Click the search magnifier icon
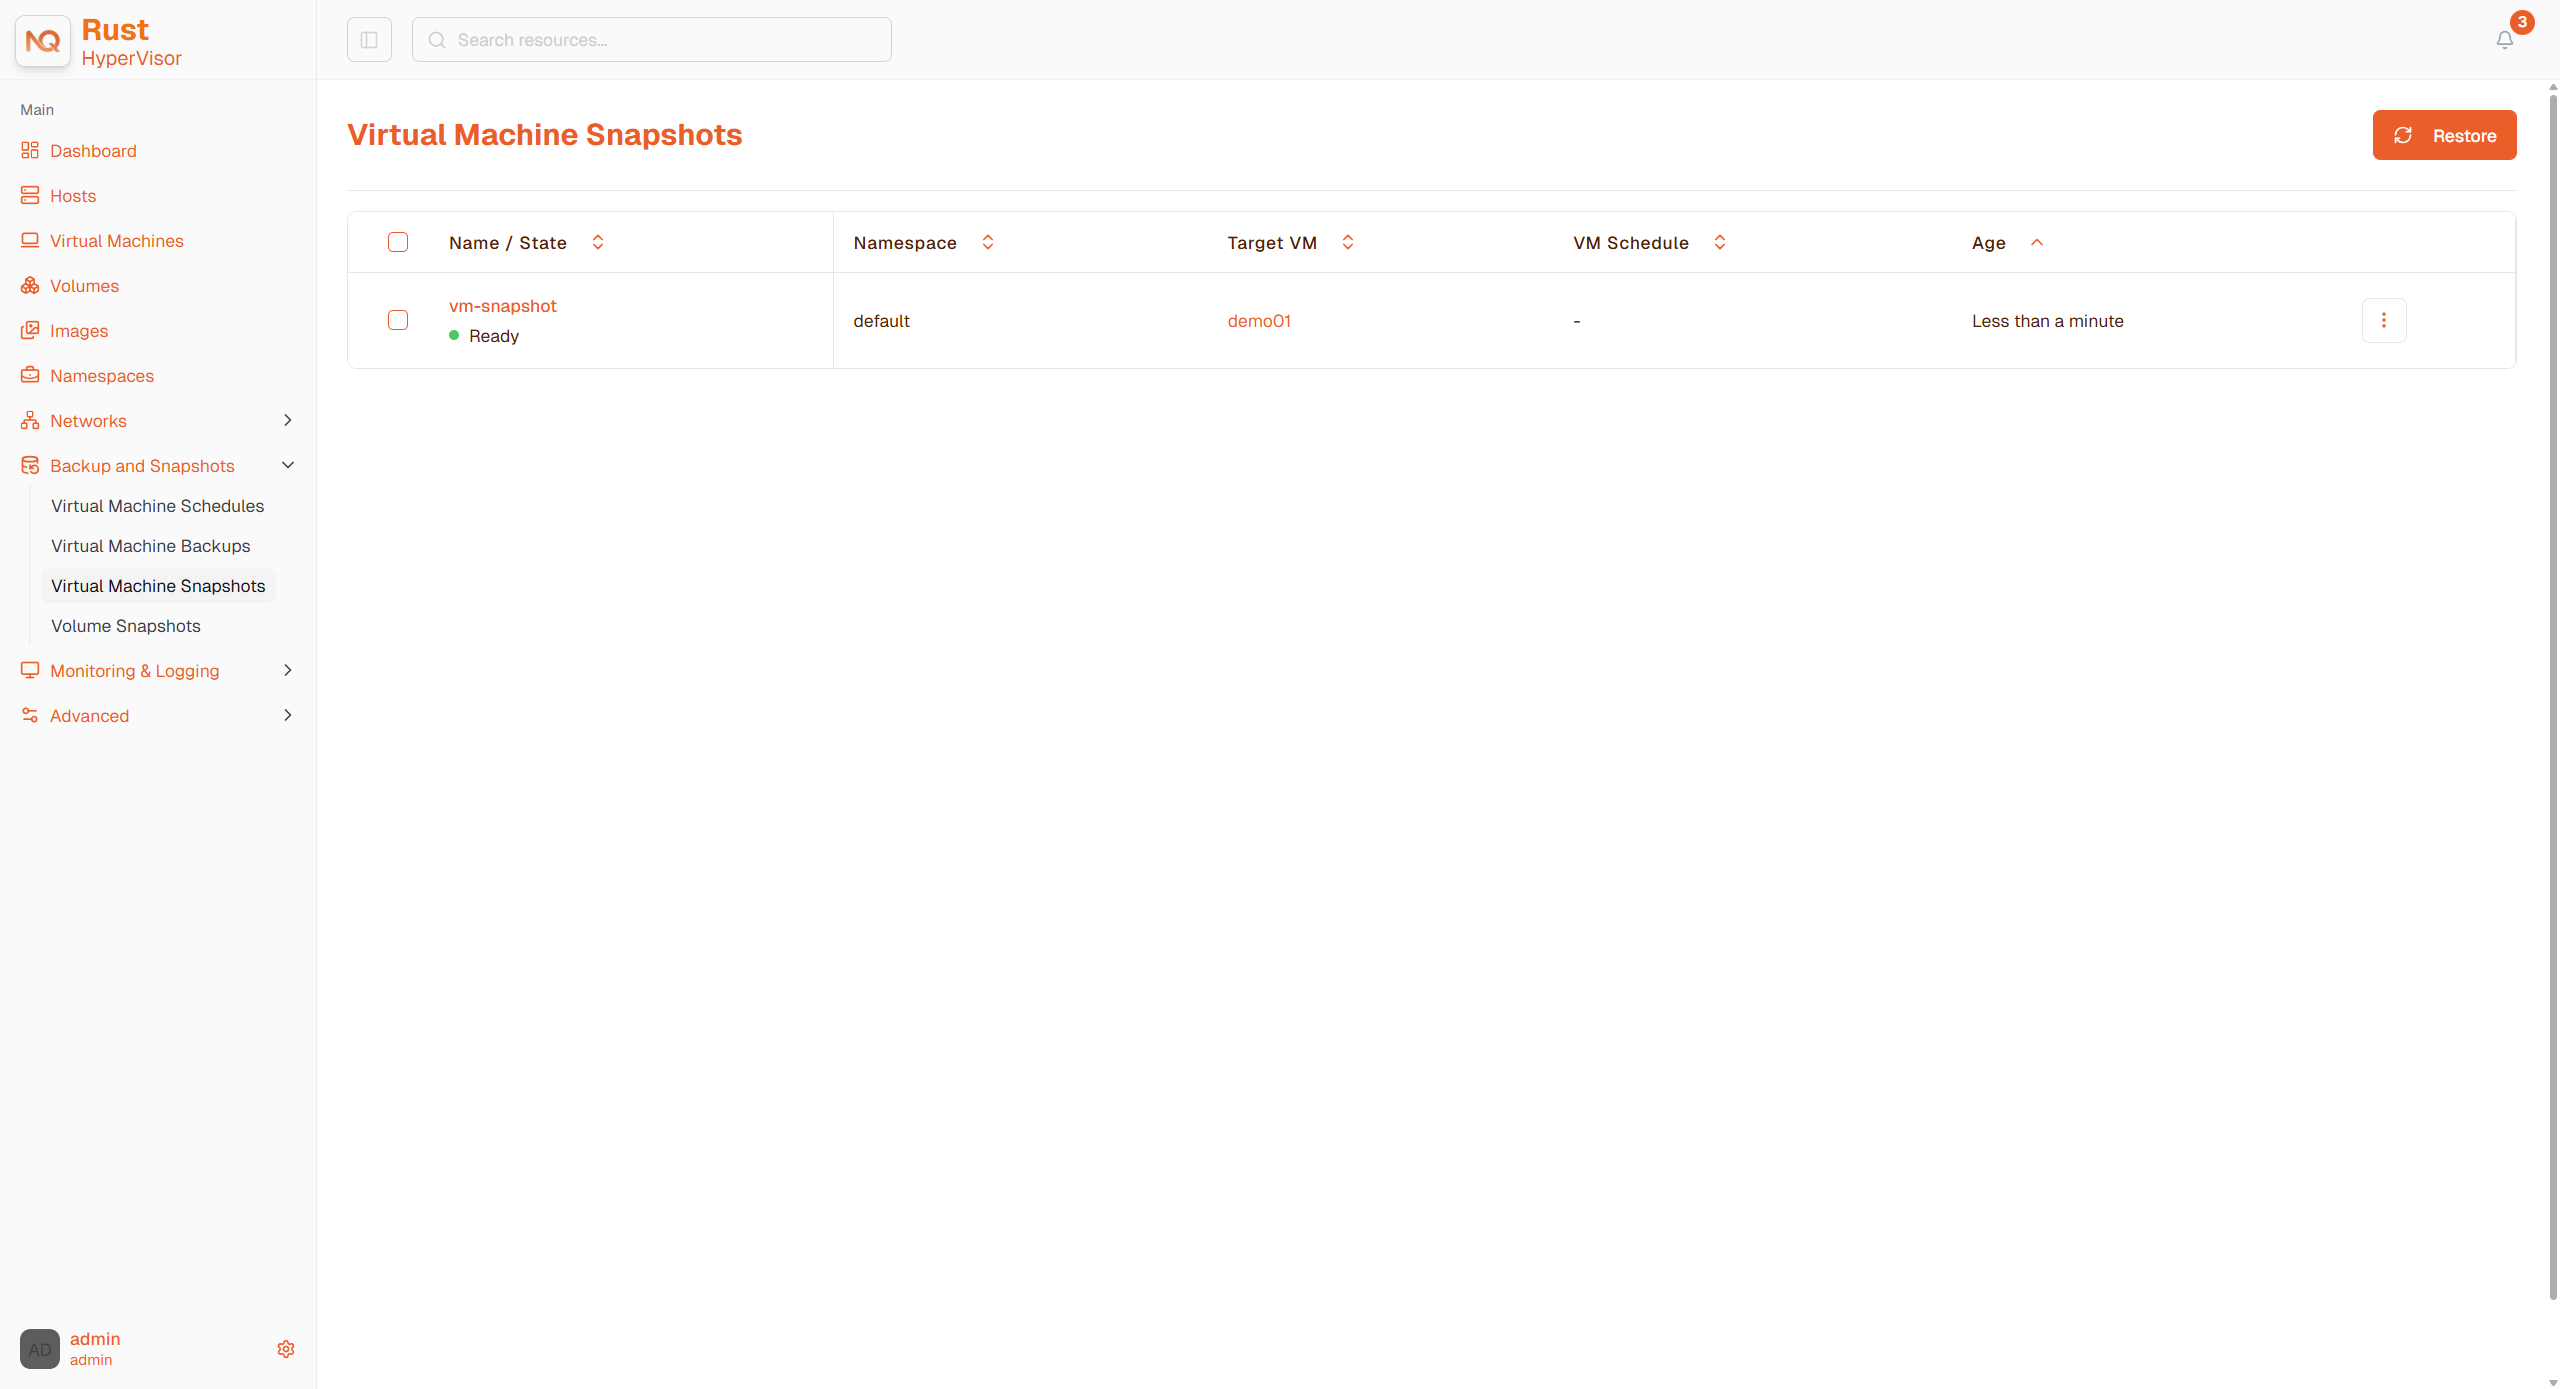Viewport: 2560px width, 1389px height. click(x=437, y=40)
